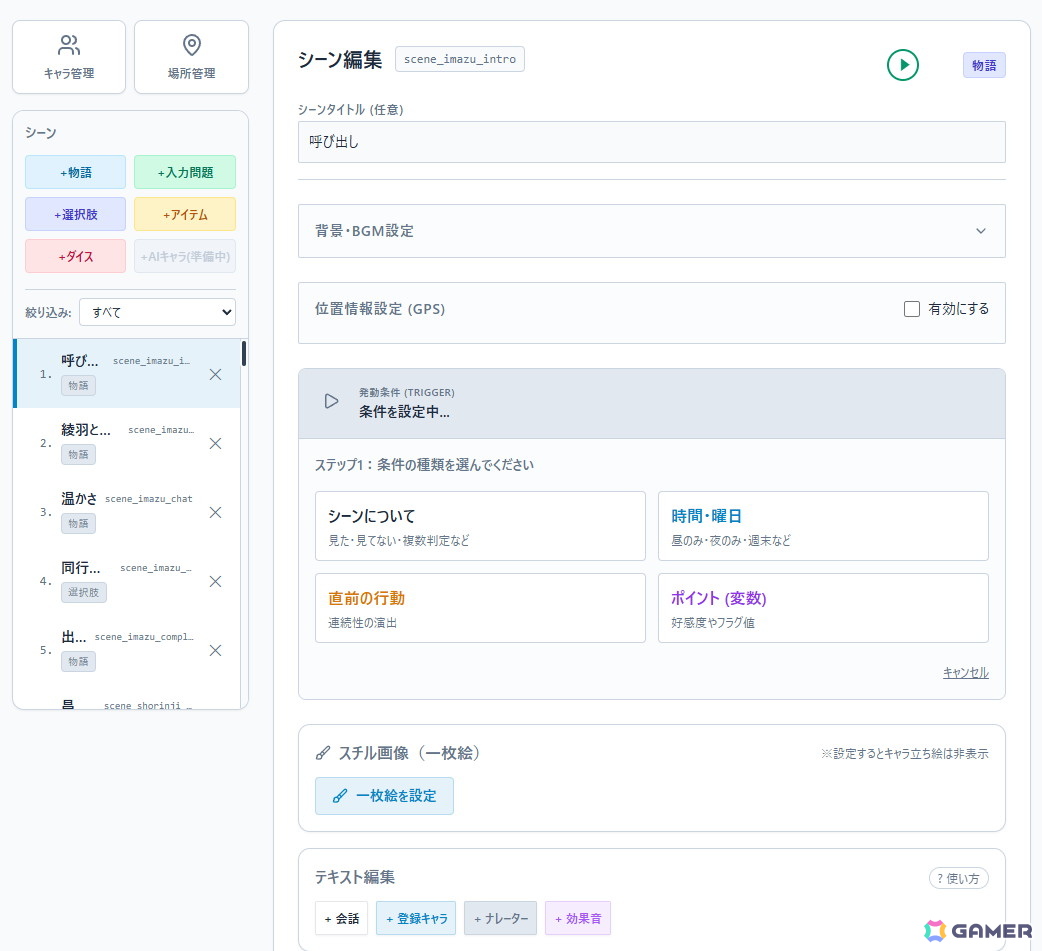
Task: Click the 物語 tag on scene 3
Action: 78,524
